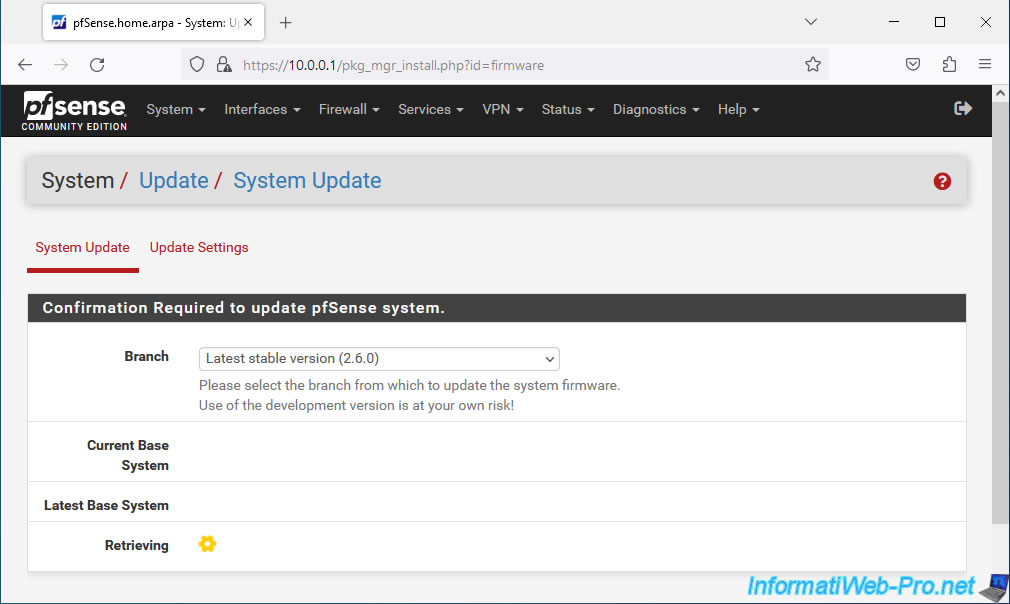Open the Help menu
The width and height of the screenshot is (1010, 604).
coord(739,109)
